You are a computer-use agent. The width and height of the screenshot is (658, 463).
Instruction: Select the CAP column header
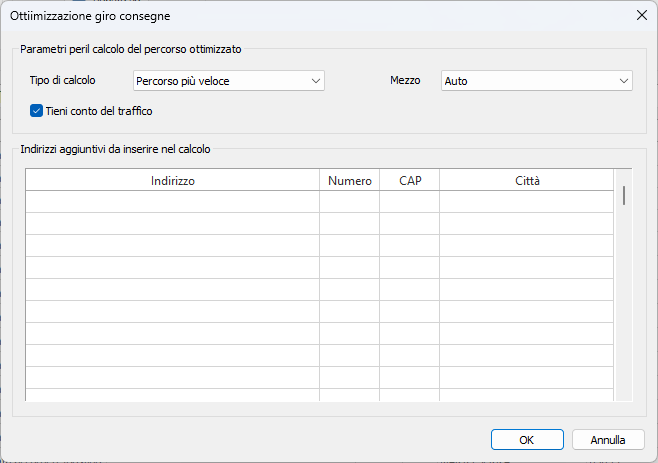[x=409, y=181]
